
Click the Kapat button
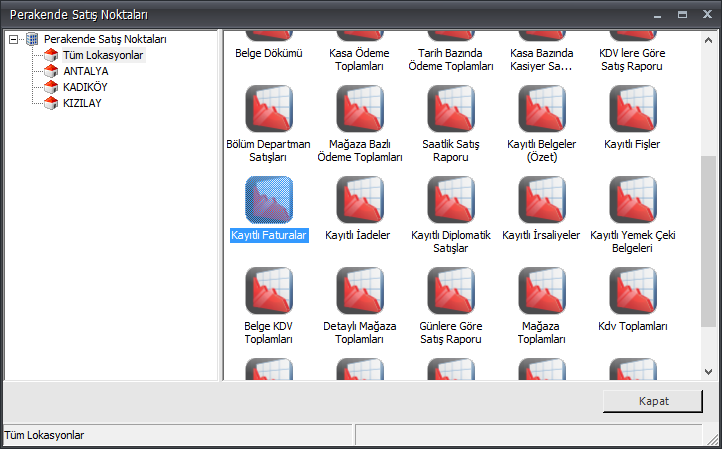653,401
